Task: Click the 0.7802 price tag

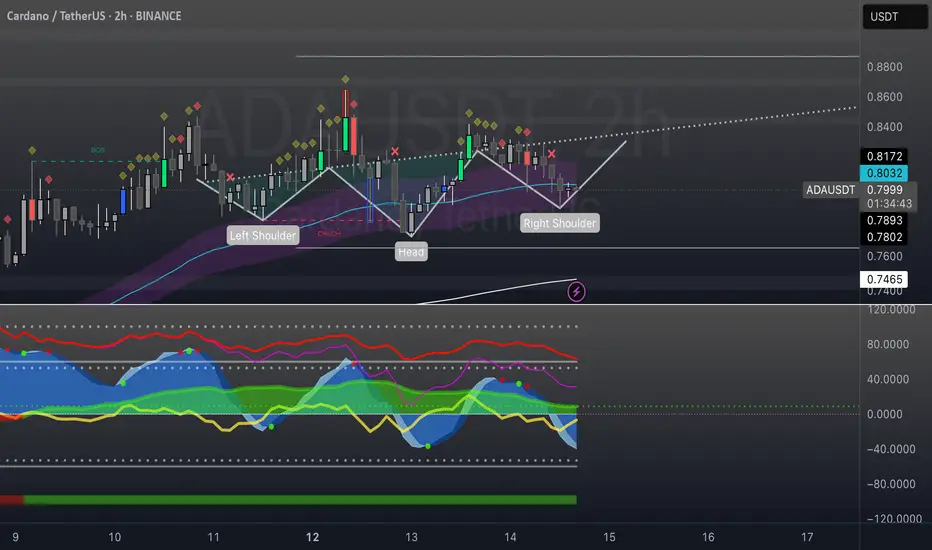Action: point(884,237)
